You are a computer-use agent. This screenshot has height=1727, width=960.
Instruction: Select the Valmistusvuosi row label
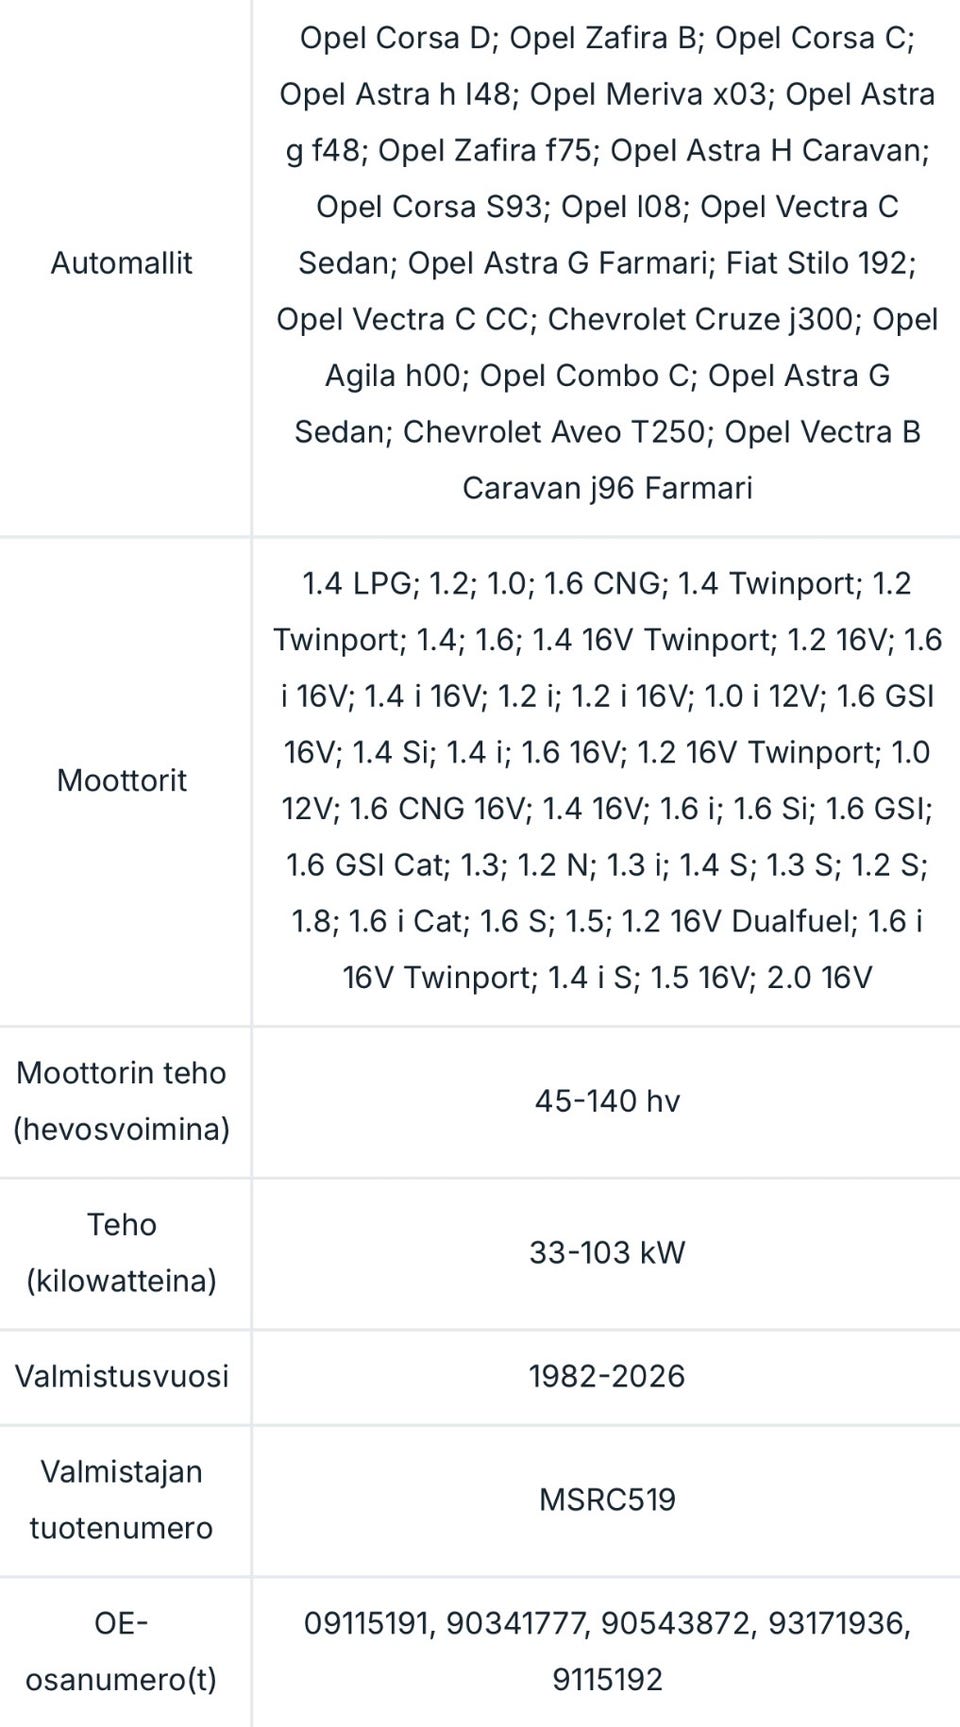[121, 1376]
